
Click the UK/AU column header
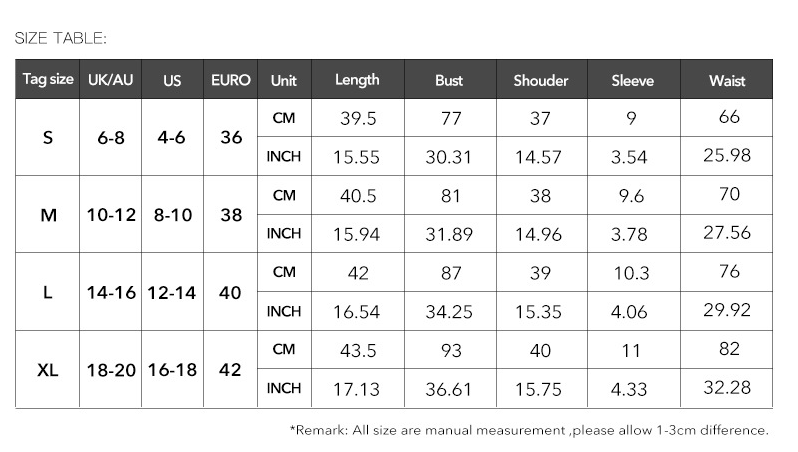pos(110,80)
